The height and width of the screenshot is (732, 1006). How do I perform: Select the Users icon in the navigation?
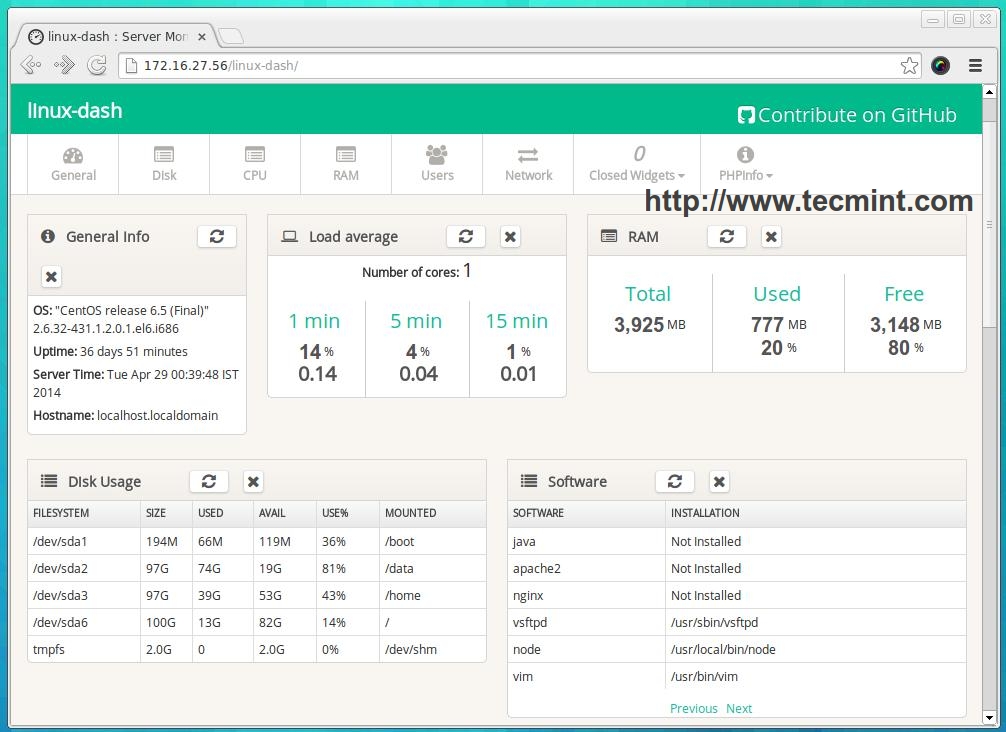click(x=436, y=157)
